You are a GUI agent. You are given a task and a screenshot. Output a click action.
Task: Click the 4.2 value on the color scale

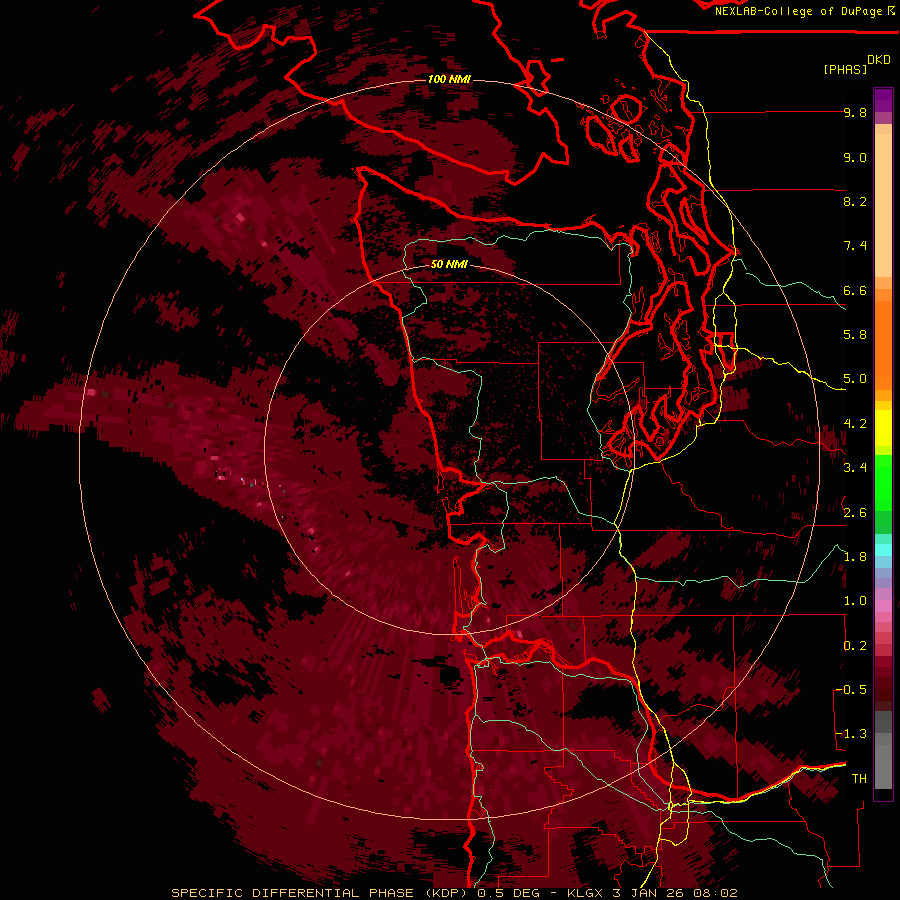click(x=855, y=424)
